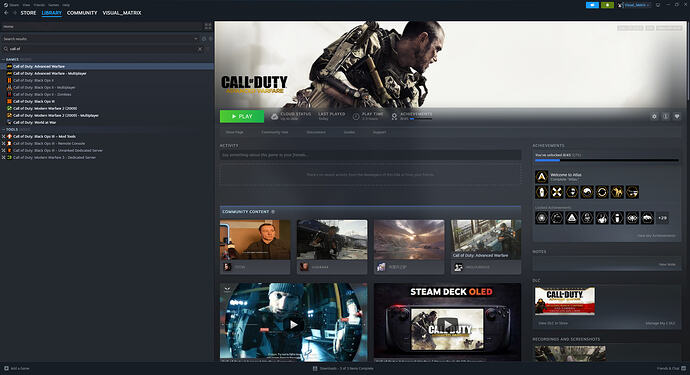
Task: Open the VISUAL_MATRIX profile tab
Action: tap(122, 13)
